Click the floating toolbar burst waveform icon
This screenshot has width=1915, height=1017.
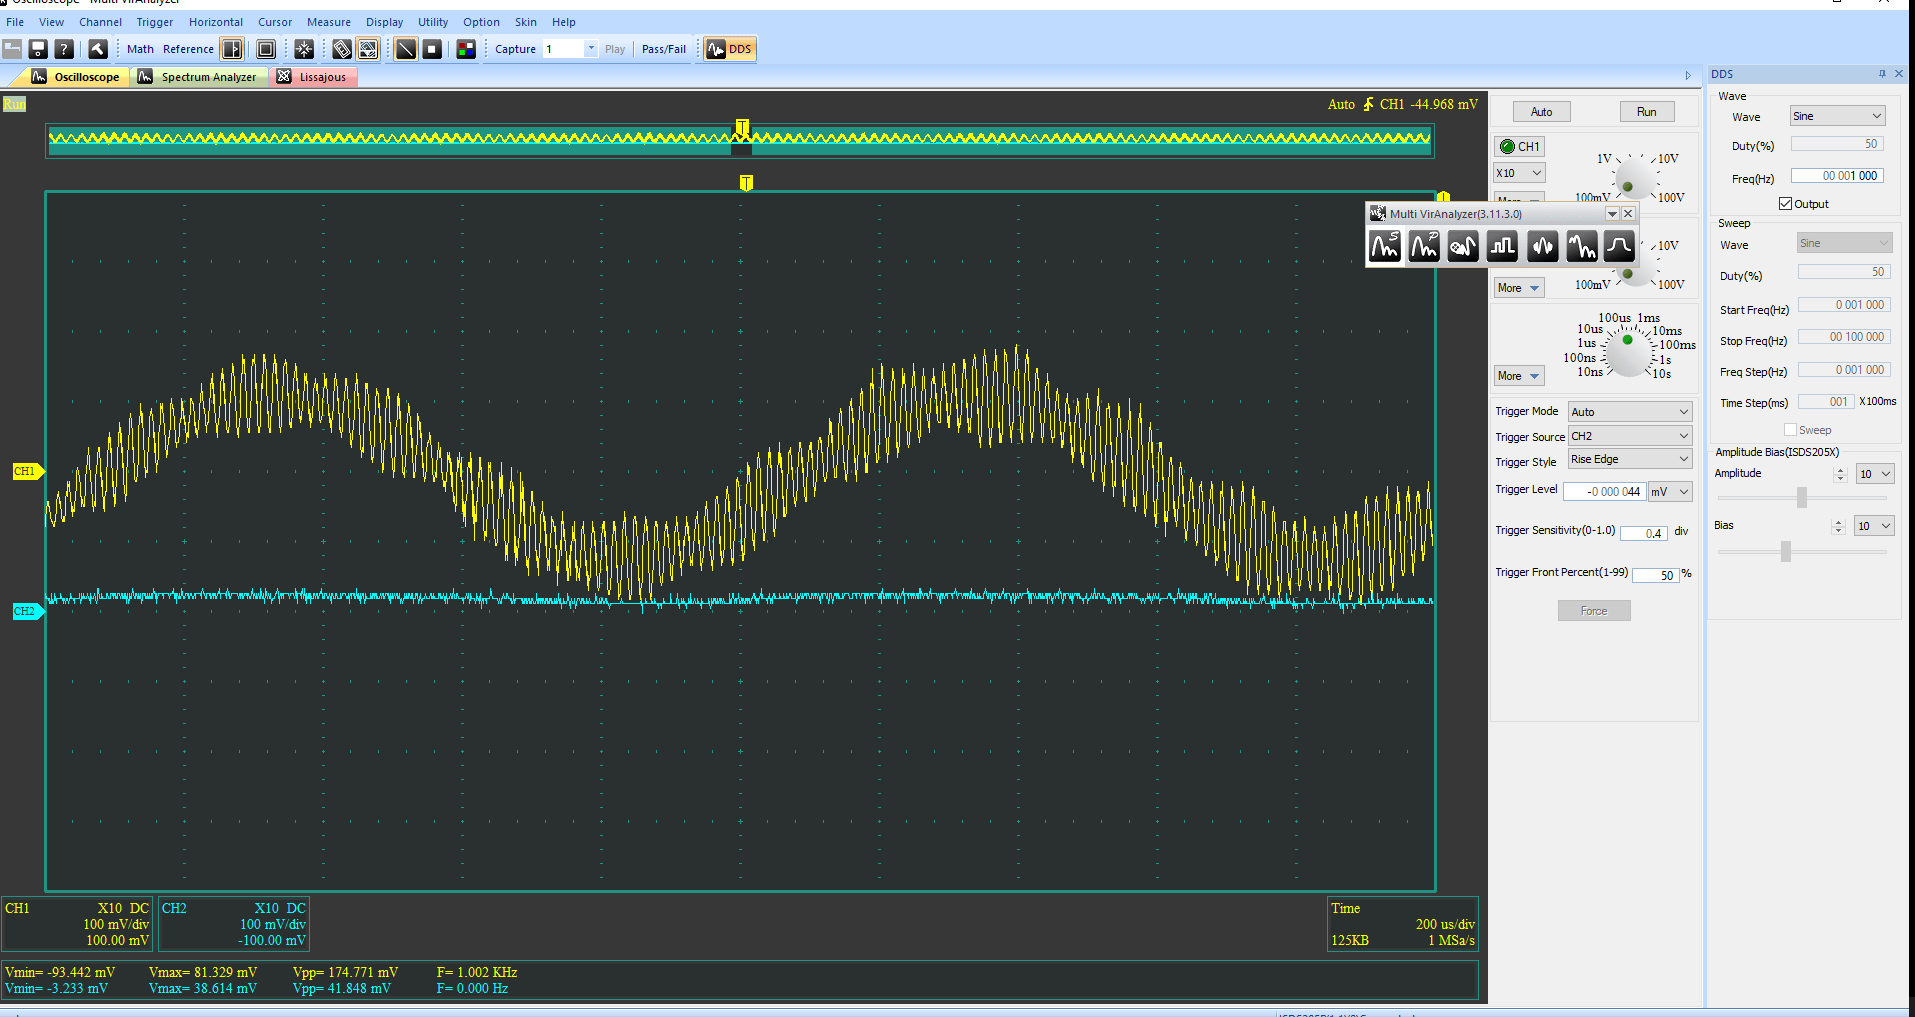[1542, 246]
